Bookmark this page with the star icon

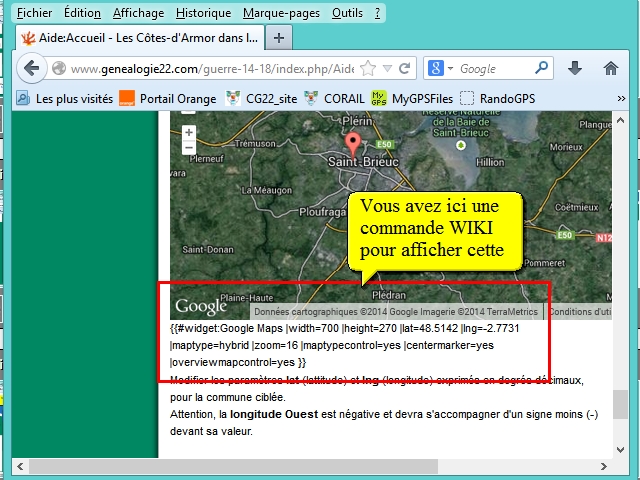(368, 68)
